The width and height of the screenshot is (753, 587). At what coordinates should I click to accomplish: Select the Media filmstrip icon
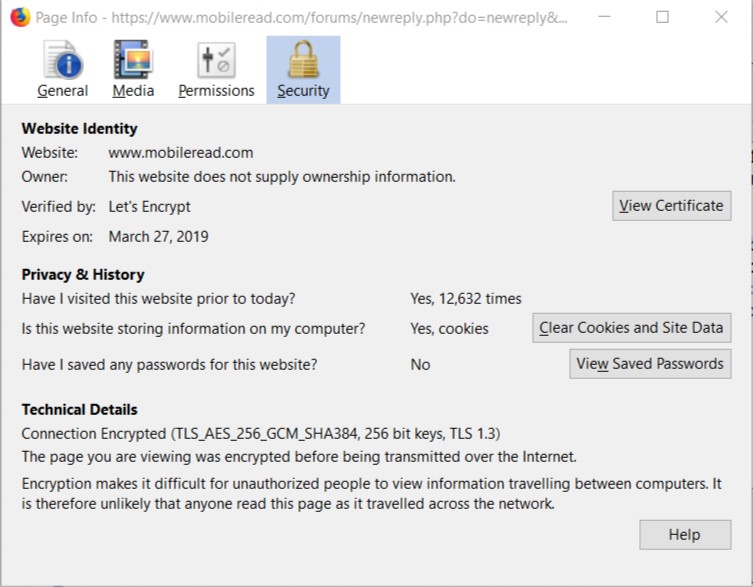point(133,61)
